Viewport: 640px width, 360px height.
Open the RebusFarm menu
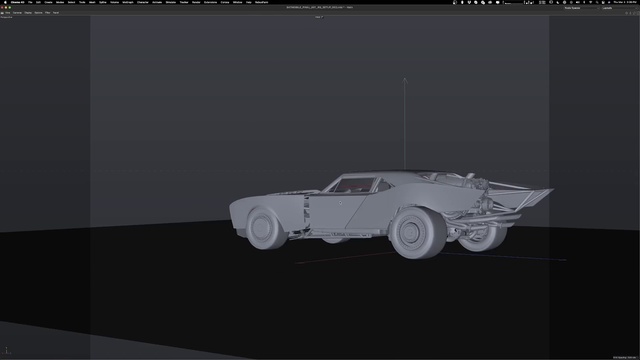262,2
